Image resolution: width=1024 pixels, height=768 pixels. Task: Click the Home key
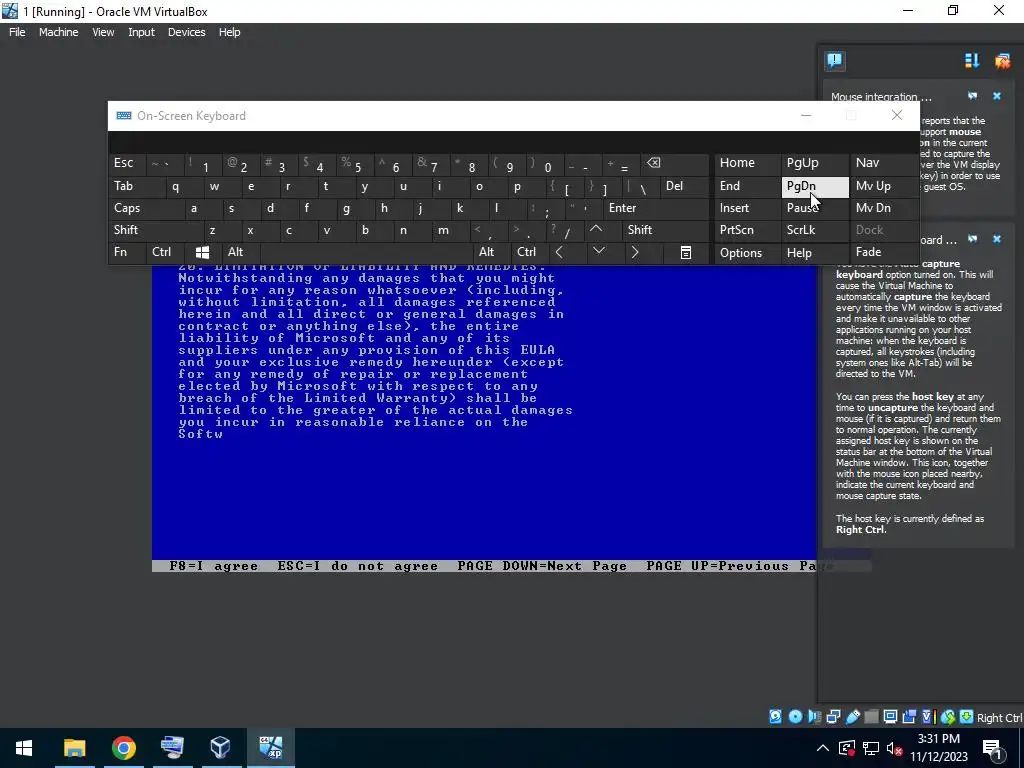point(748,164)
